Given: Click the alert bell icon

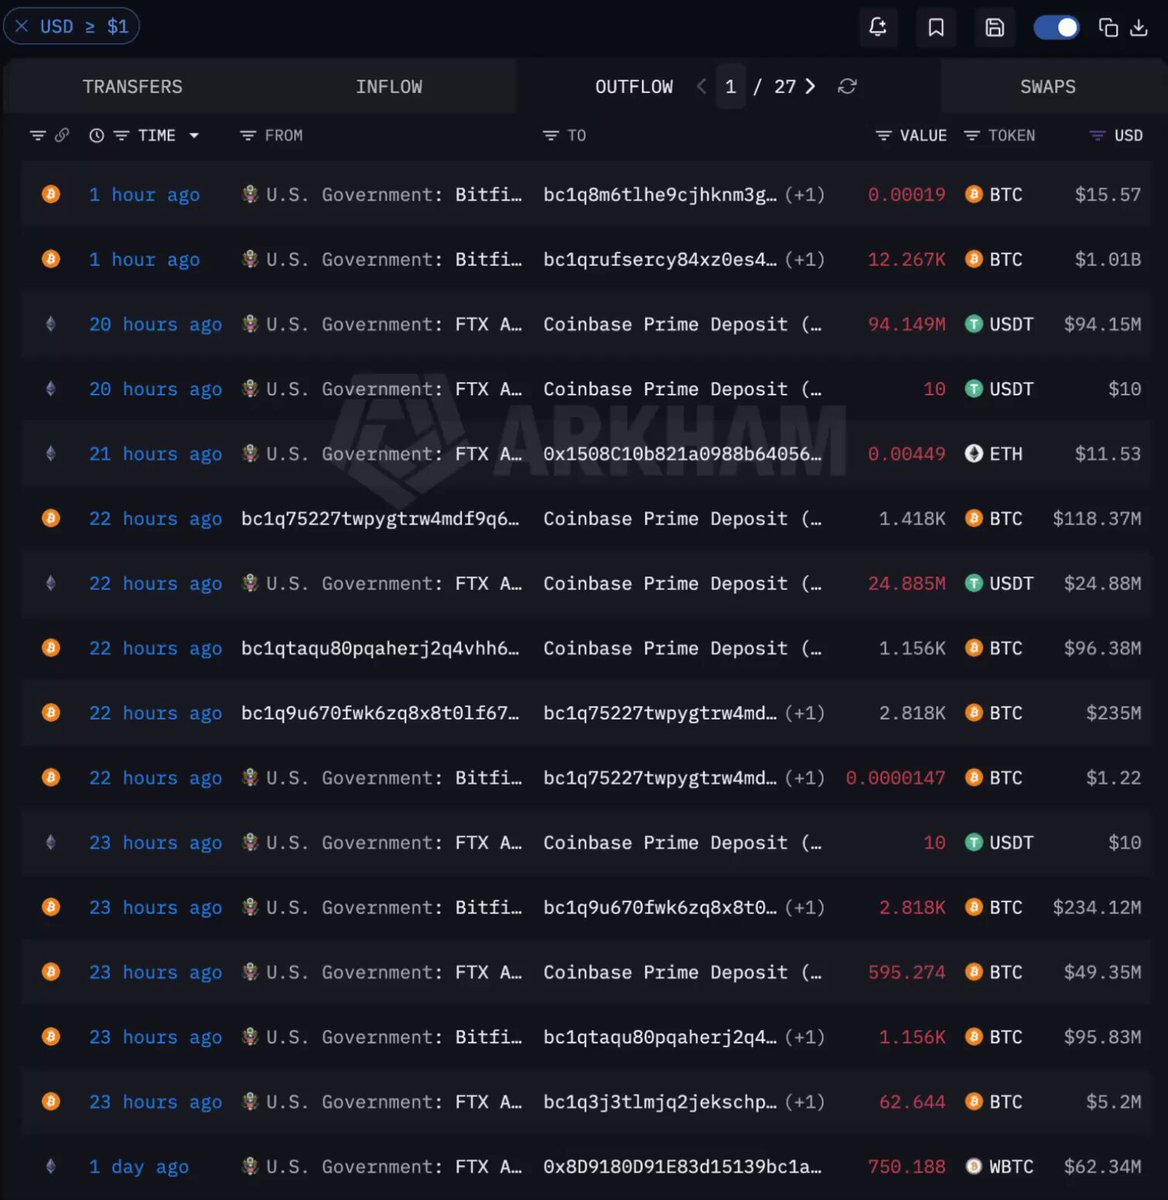Looking at the screenshot, I should 877,27.
